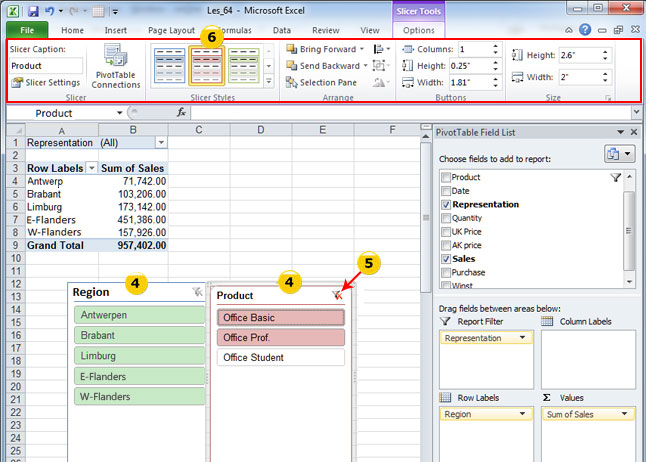Click the button Columns value field
The image size is (646, 462).
pyautogui.click(x=475, y=49)
